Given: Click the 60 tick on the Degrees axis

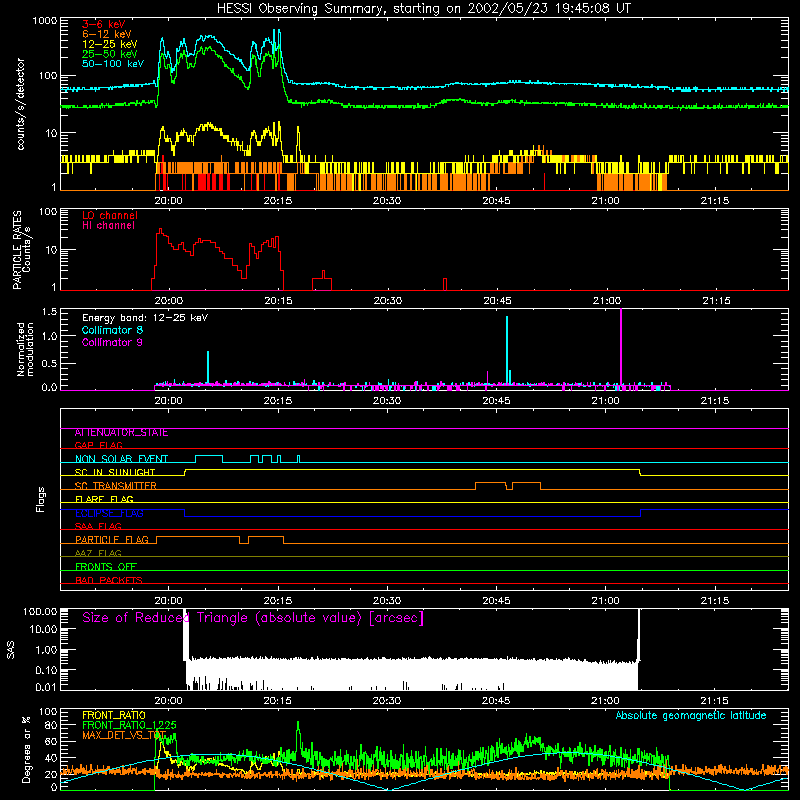Looking at the screenshot, I should click(x=52, y=741).
